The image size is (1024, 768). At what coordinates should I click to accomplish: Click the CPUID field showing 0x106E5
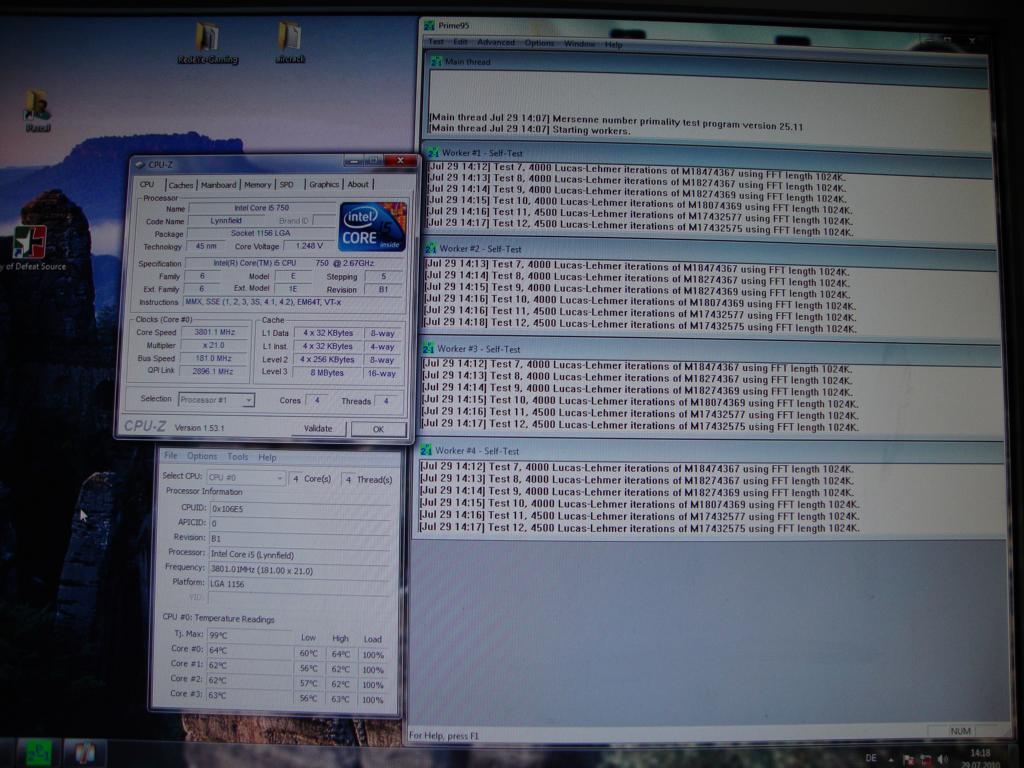pos(300,509)
